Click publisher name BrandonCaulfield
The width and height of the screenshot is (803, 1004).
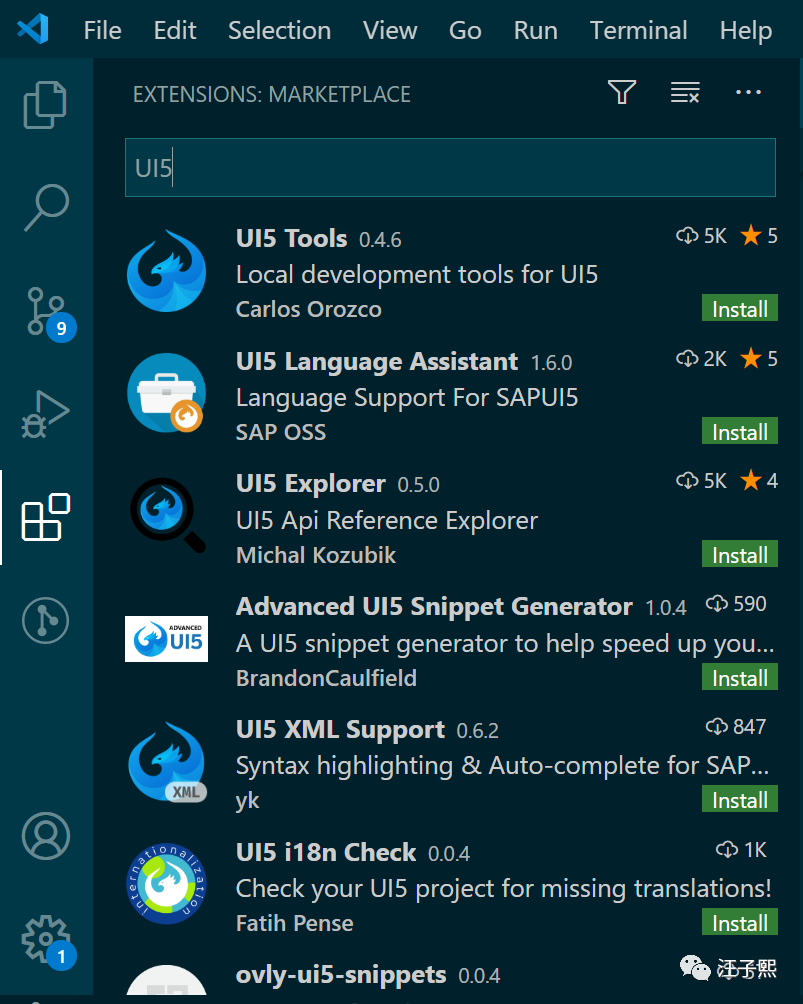click(326, 678)
